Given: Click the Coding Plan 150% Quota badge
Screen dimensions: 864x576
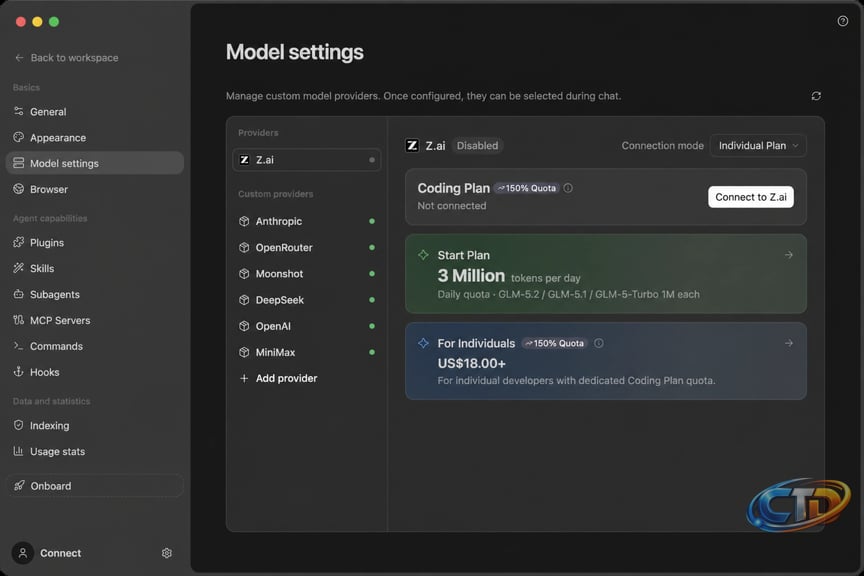Looking at the screenshot, I should (527, 188).
